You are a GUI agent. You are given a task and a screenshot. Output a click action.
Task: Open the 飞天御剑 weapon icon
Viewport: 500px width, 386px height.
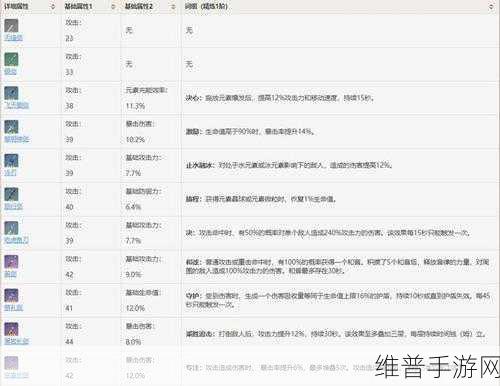click(x=11, y=93)
